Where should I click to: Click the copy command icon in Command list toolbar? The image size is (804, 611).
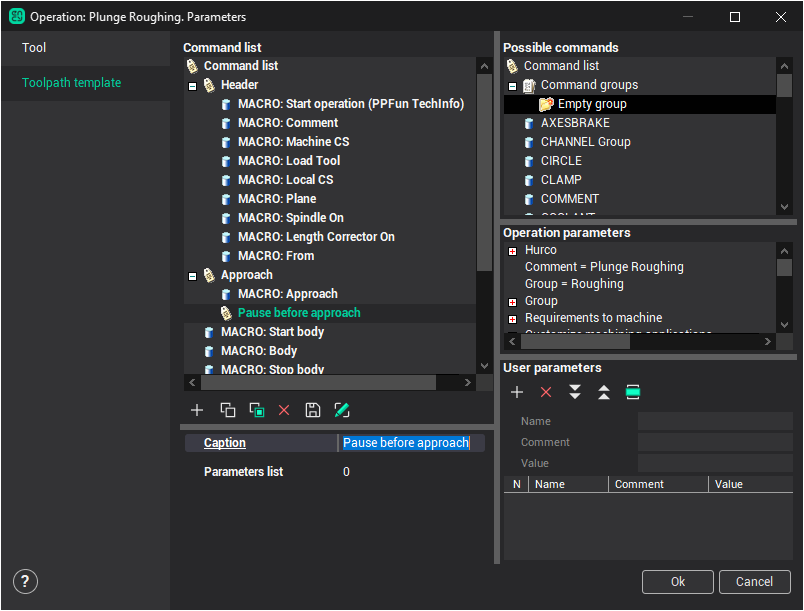point(227,410)
